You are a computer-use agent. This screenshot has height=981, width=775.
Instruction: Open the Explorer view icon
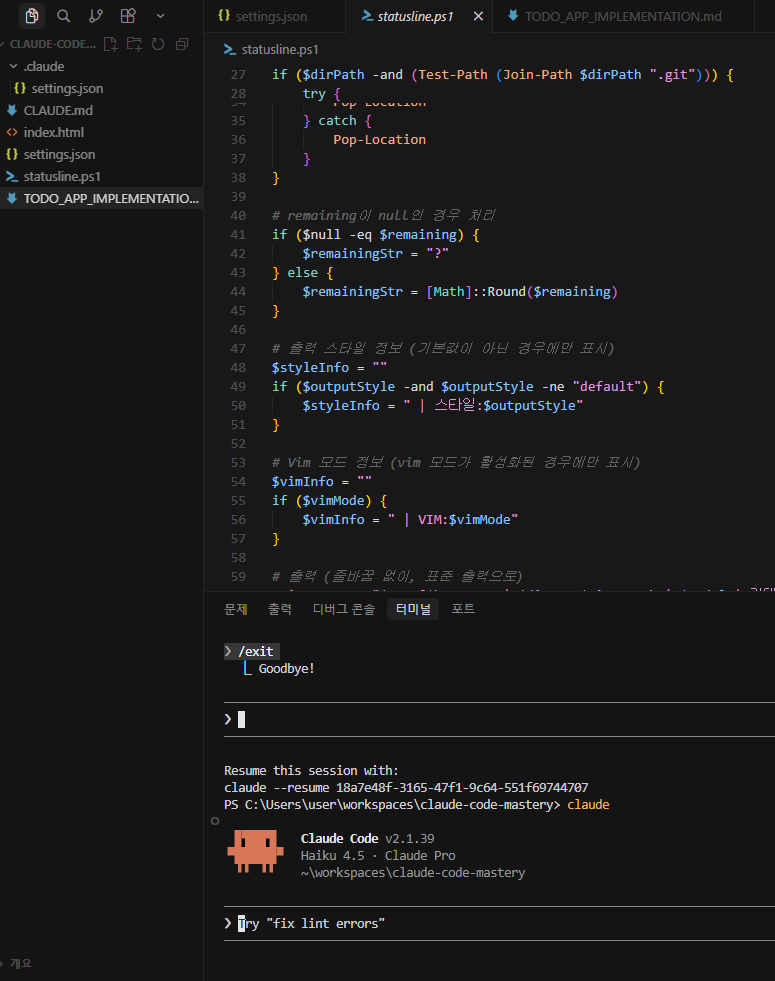(x=32, y=16)
